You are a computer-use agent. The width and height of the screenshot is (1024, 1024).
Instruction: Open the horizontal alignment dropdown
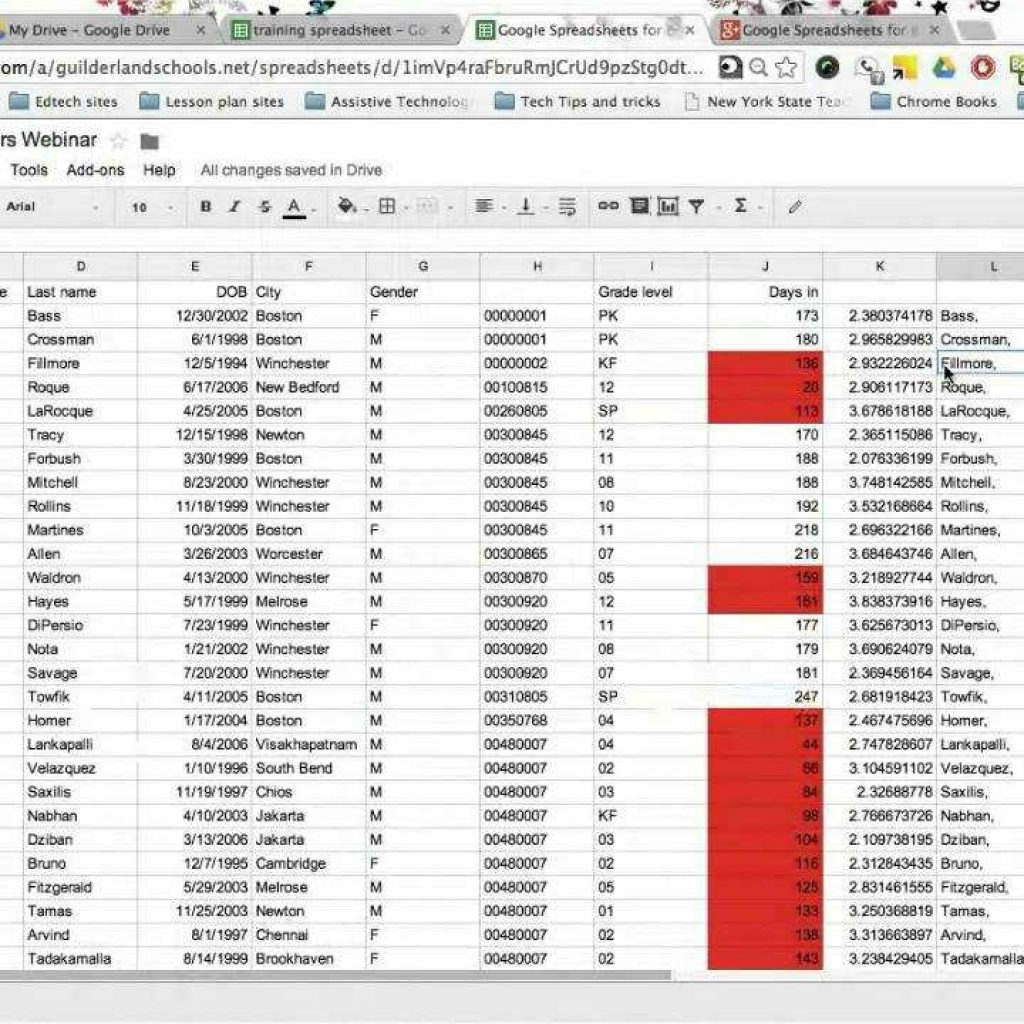coord(484,207)
